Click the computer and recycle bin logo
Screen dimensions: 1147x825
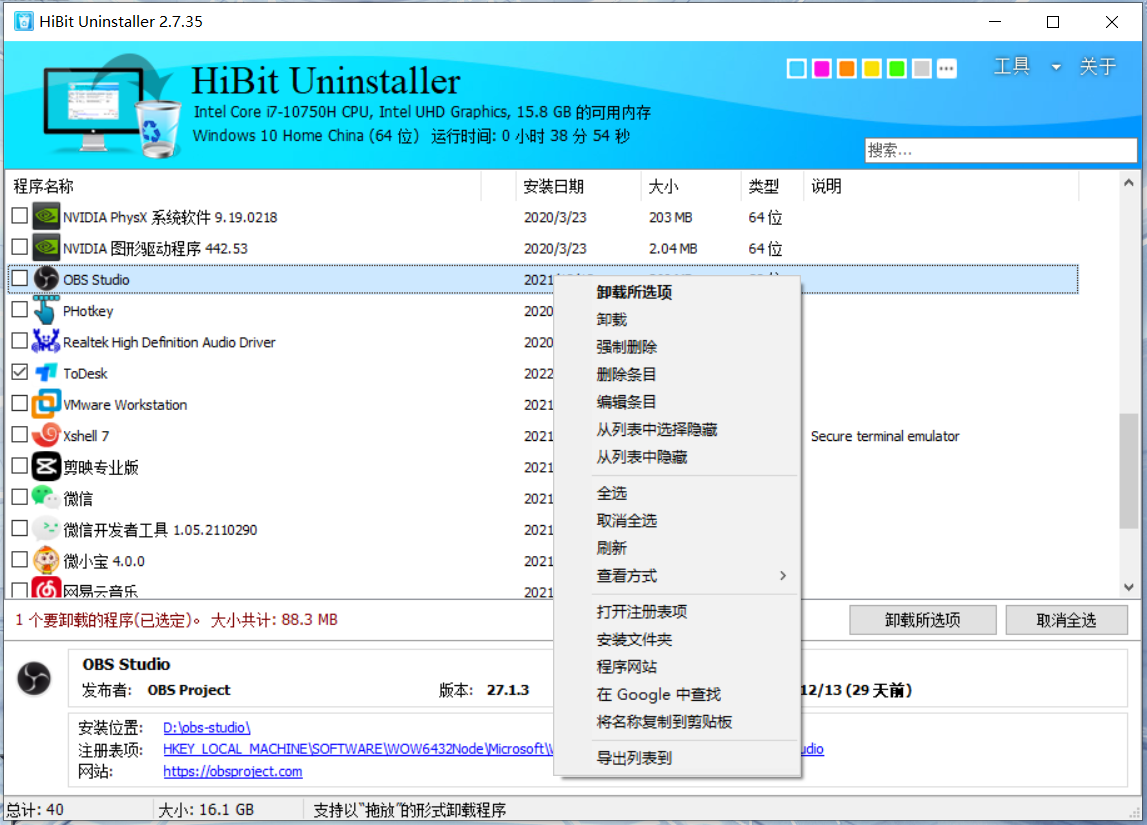pos(110,106)
